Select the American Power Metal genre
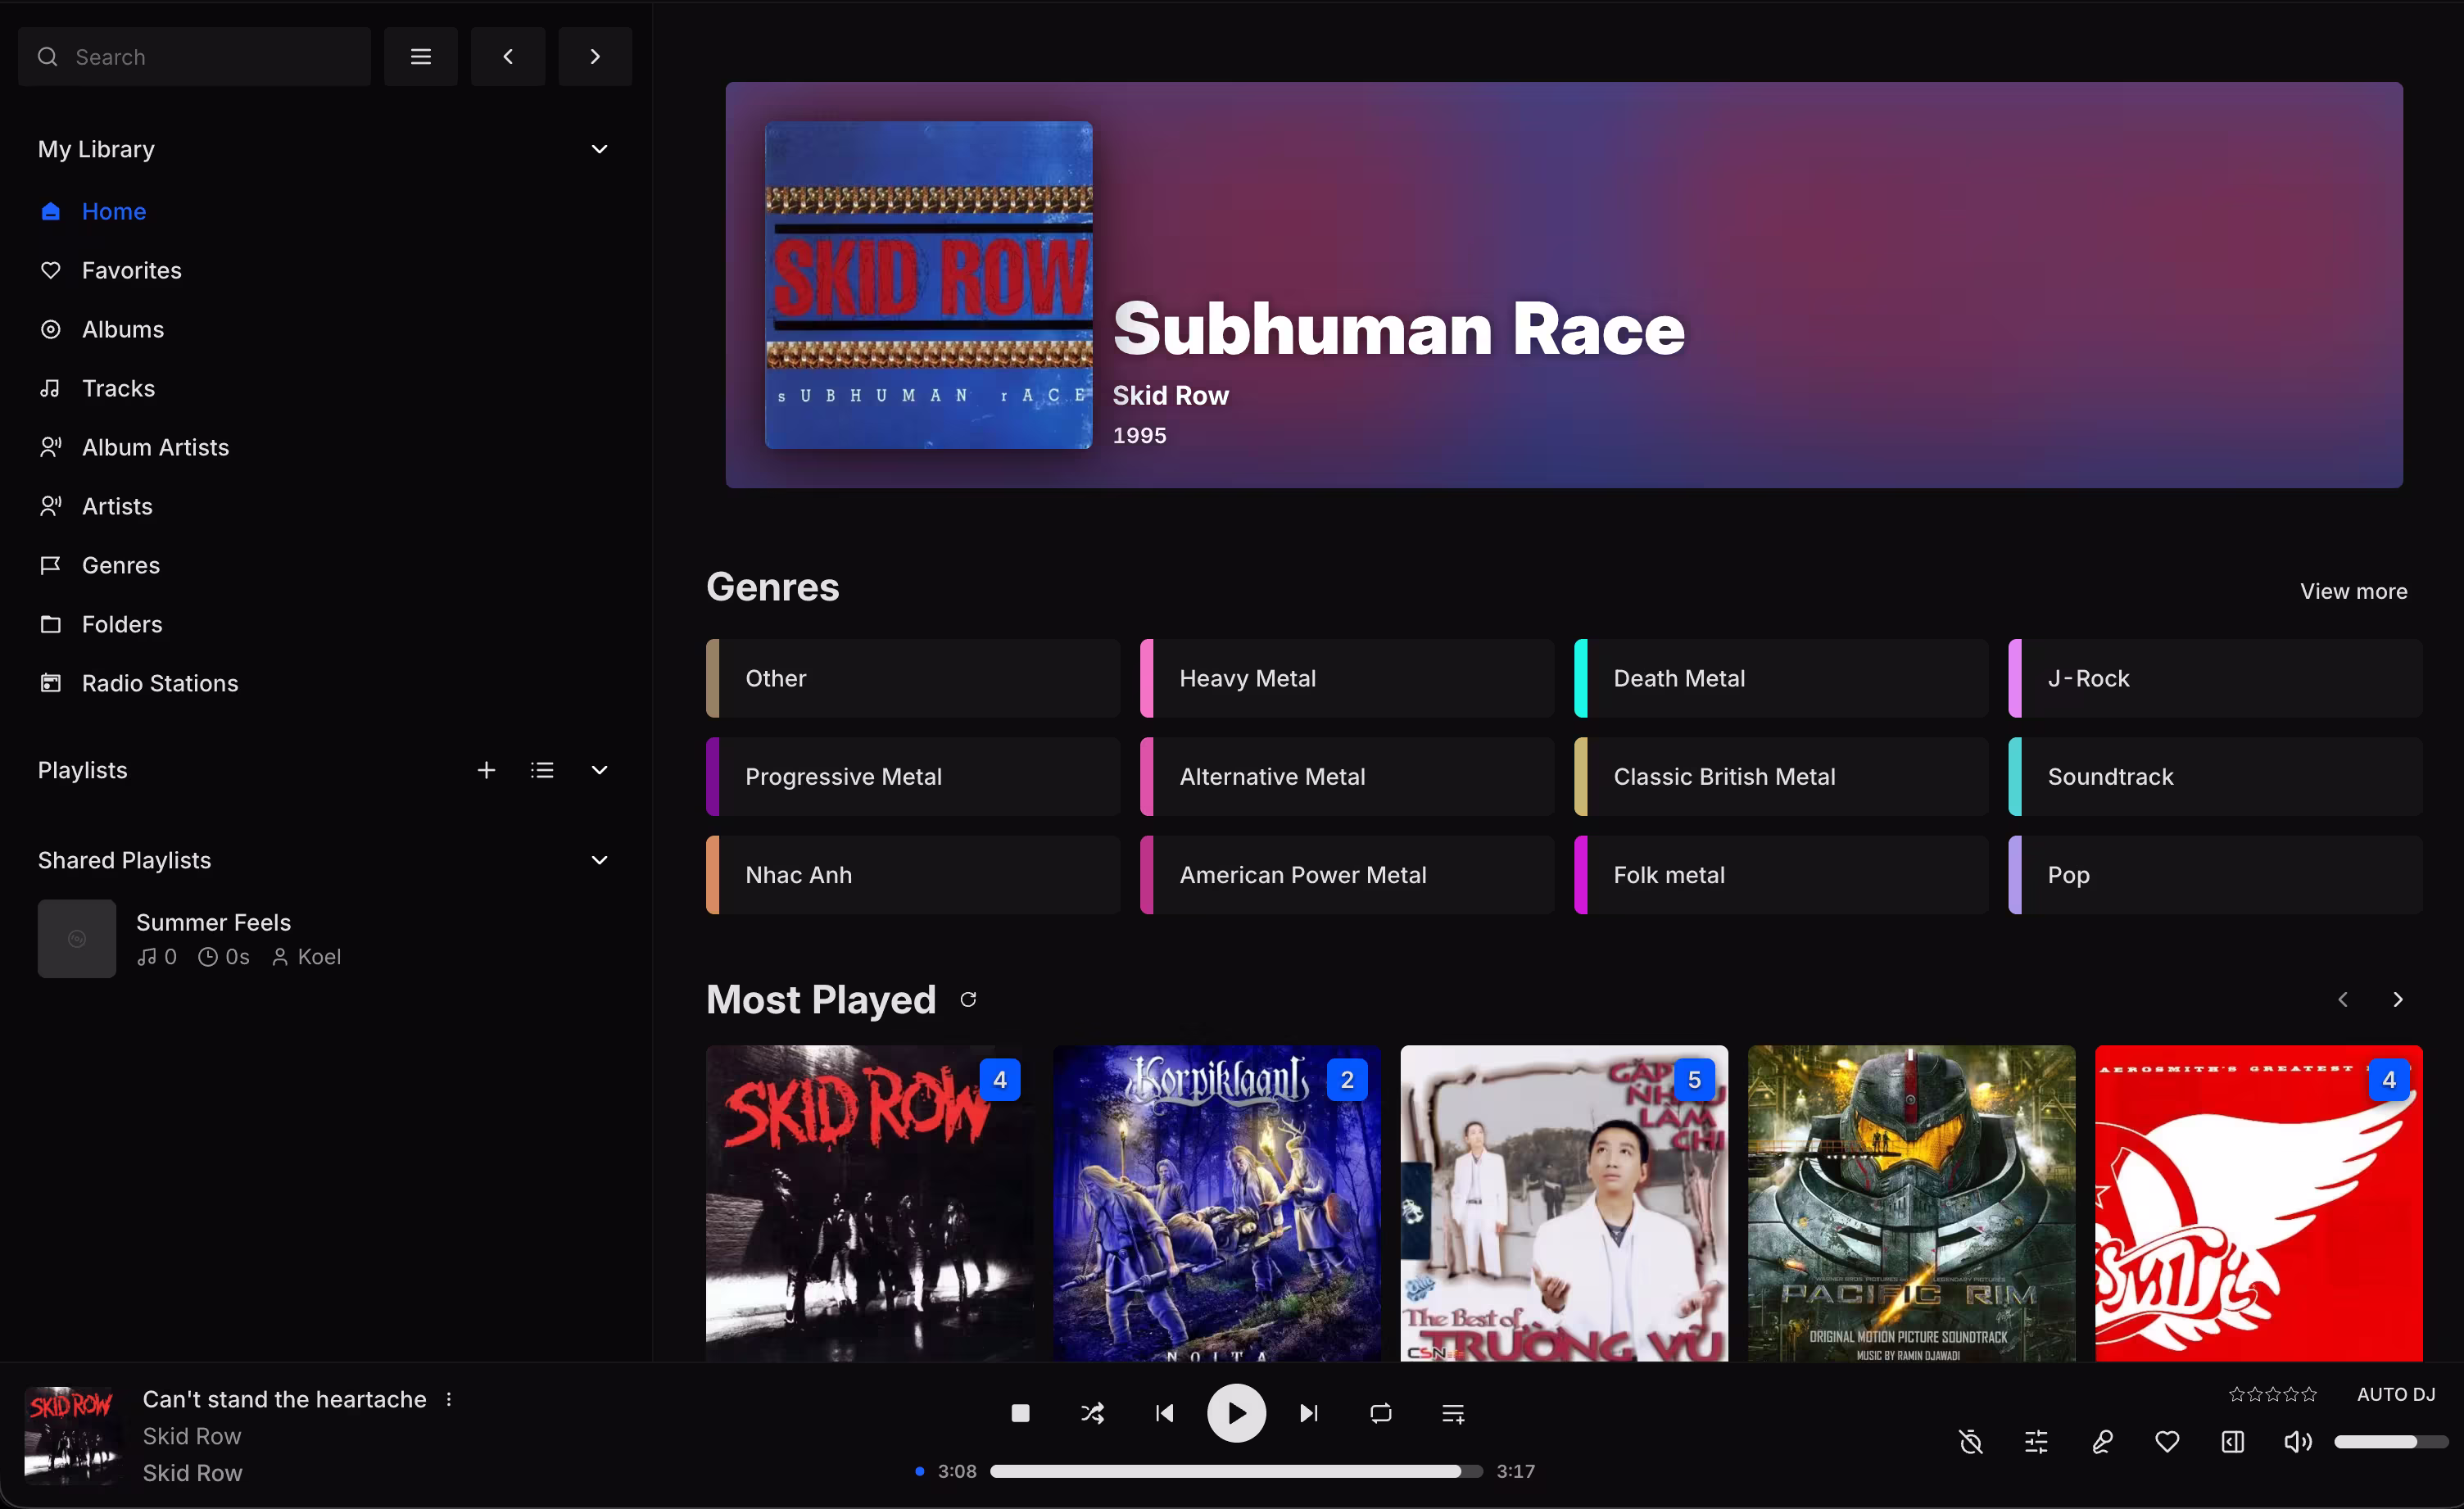This screenshot has width=2464, height=1509. click(x=1346, y=875)
